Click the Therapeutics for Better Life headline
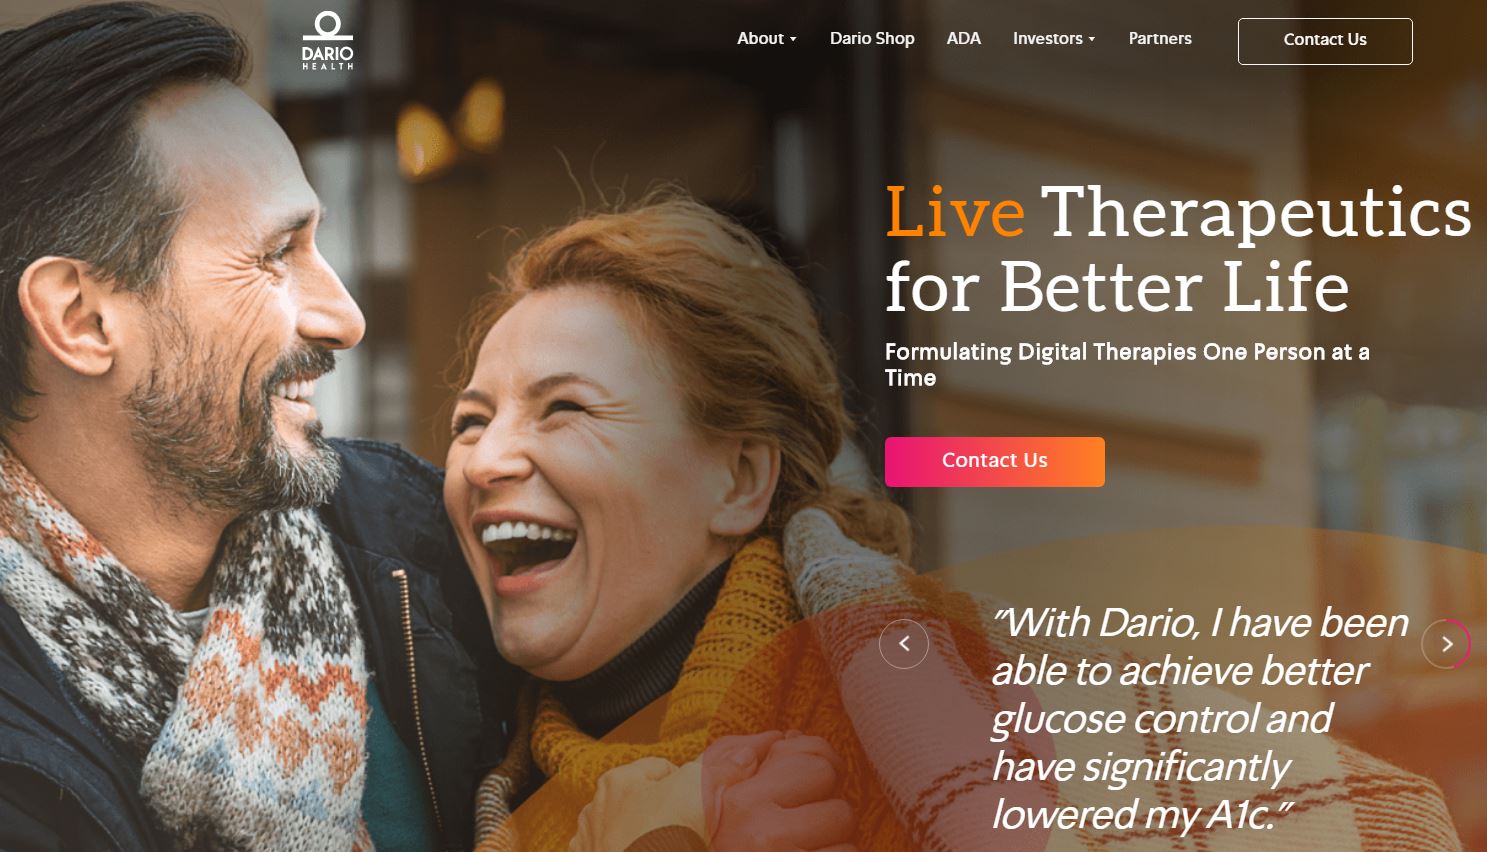The width and height of the screenshot is (1487, 852). point(1178,250)
